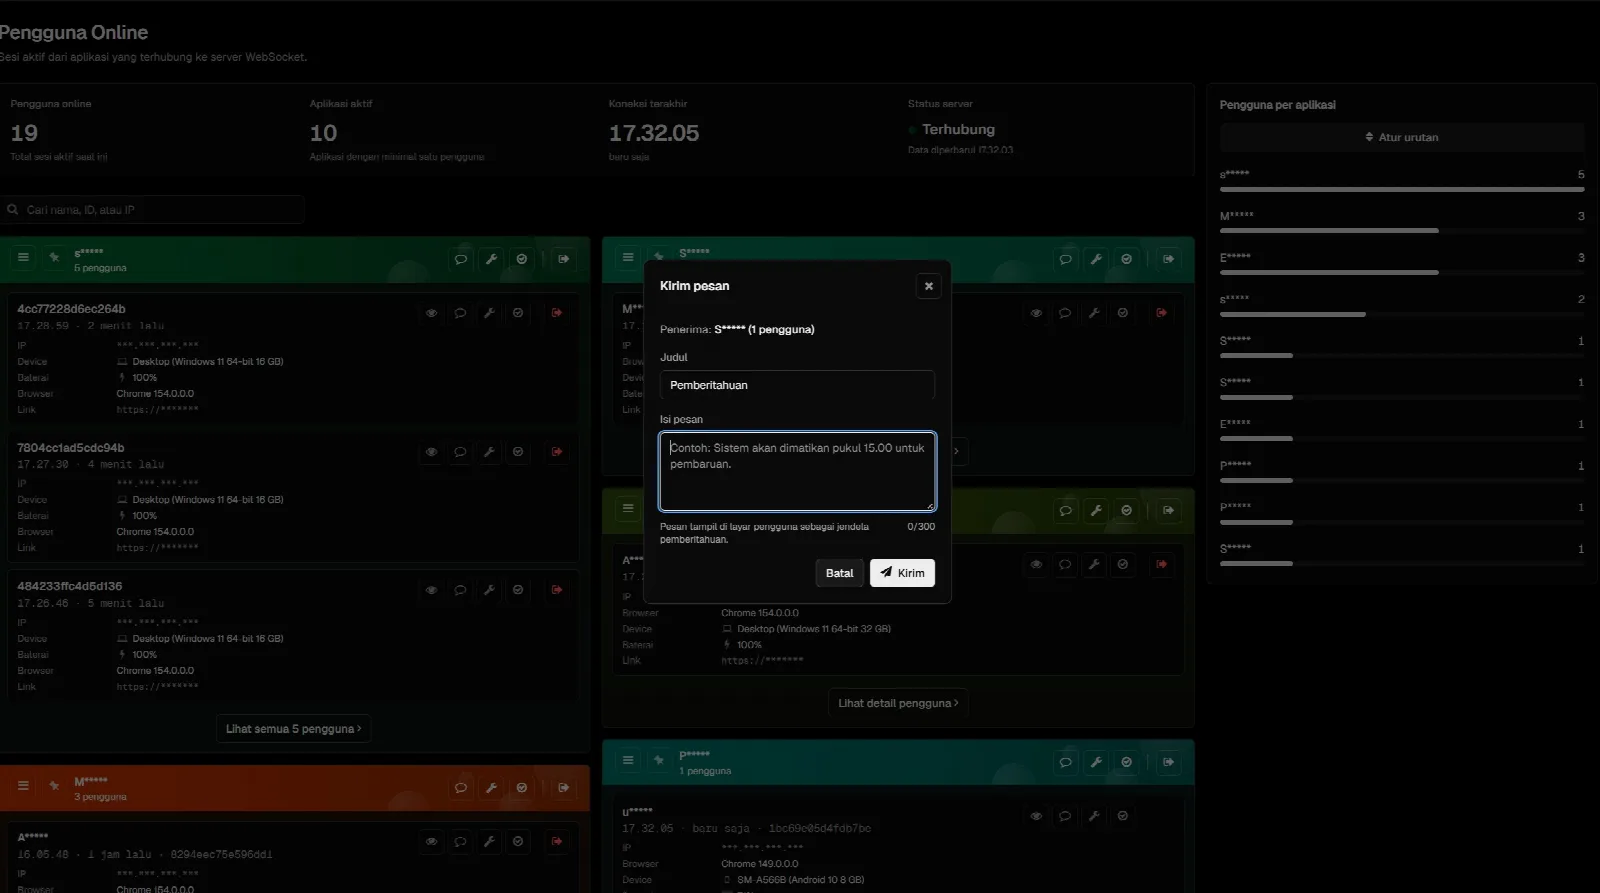The height and width of the screenshot is (893, 1600).
Task: Cancel the message with Batal
Action: pos(840,573)
